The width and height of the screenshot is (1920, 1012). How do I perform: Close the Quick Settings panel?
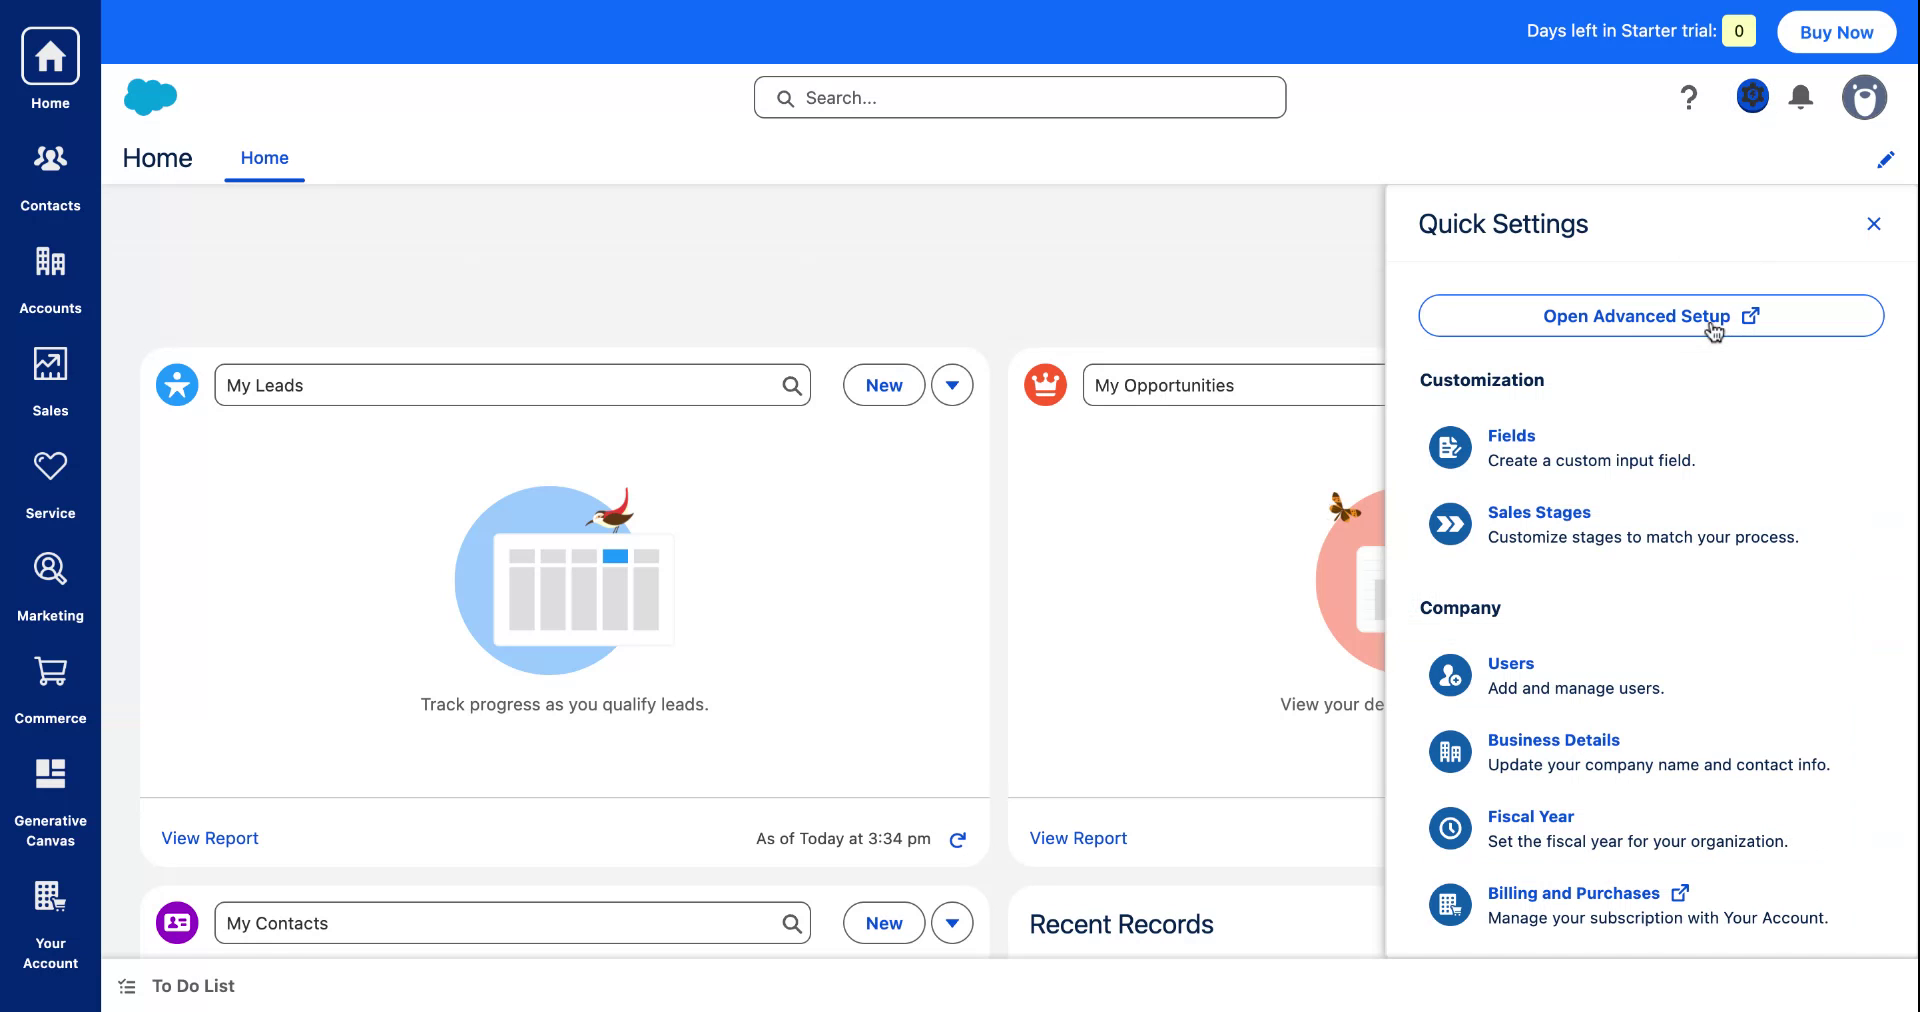pos(1873,224)
